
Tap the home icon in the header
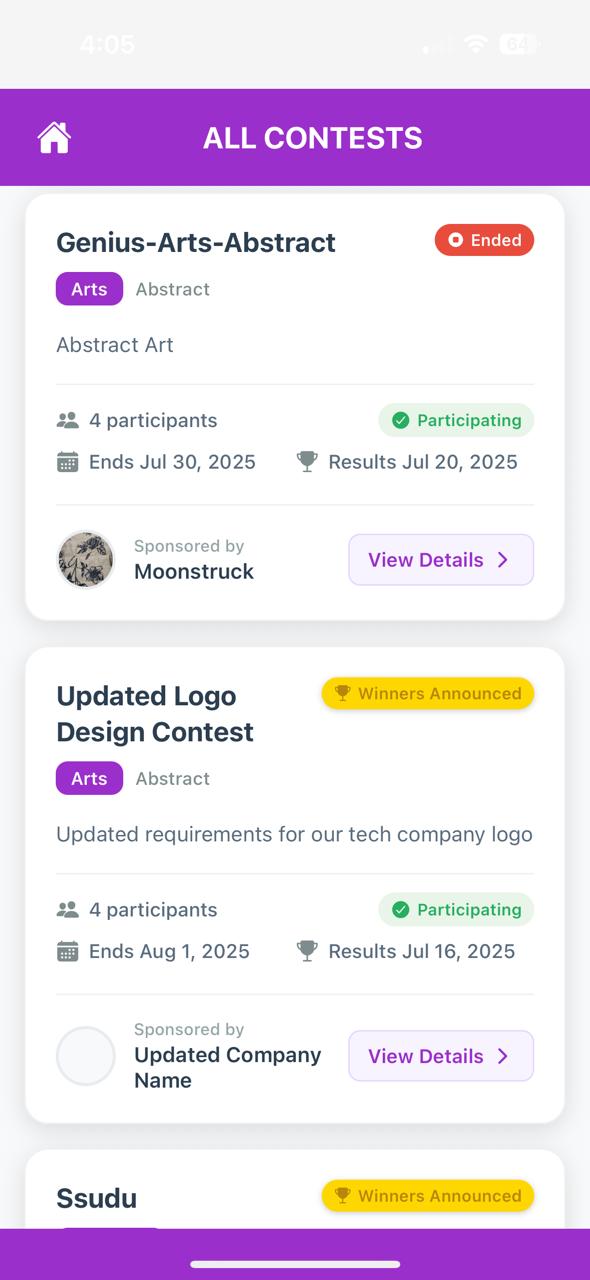click(x=52, y=136)
